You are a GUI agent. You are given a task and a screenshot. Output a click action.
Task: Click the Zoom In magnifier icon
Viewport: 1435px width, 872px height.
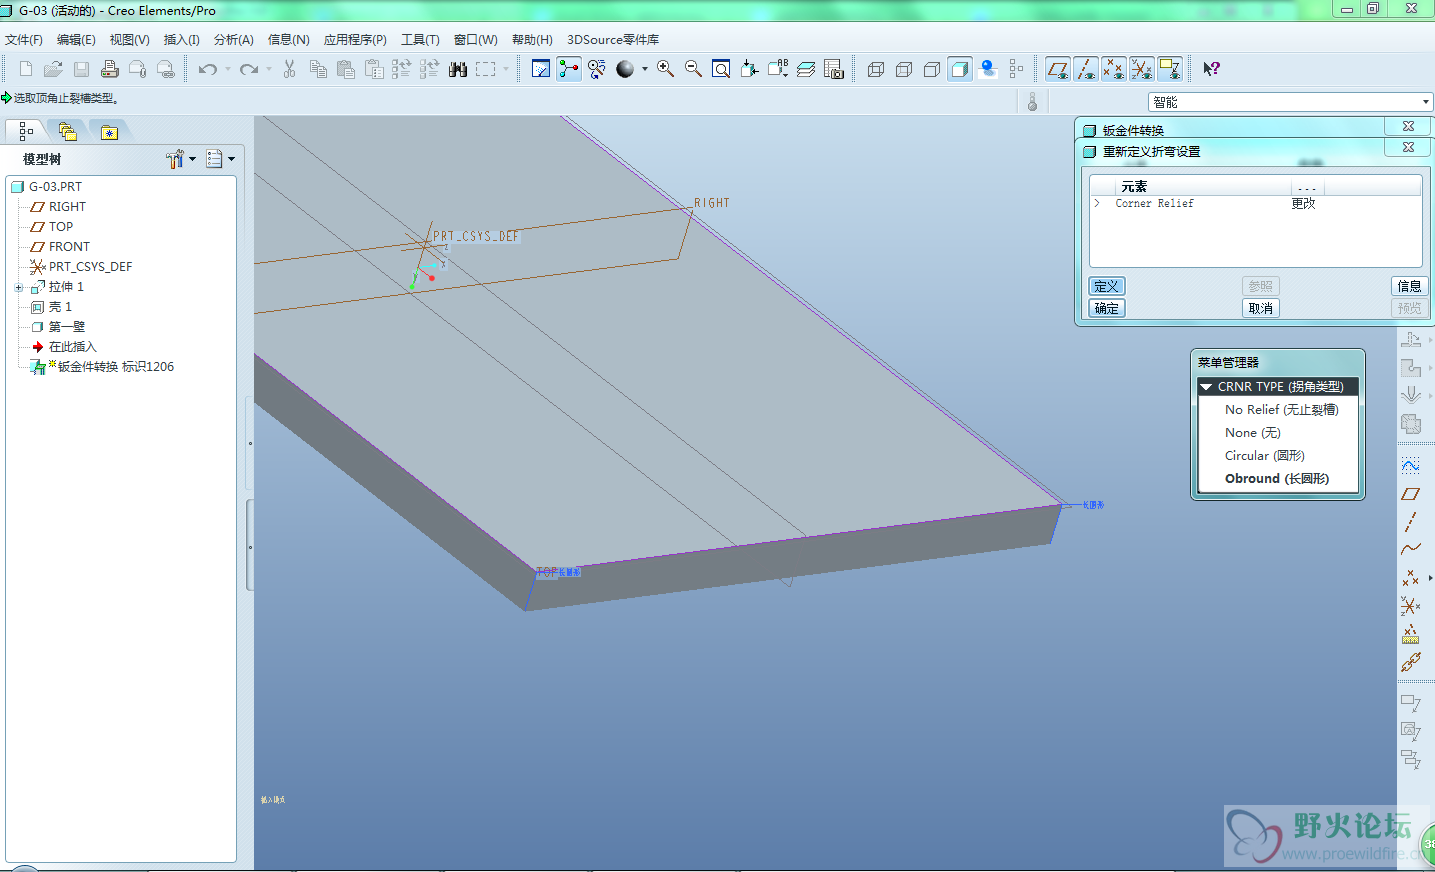(x=665, y=69)
